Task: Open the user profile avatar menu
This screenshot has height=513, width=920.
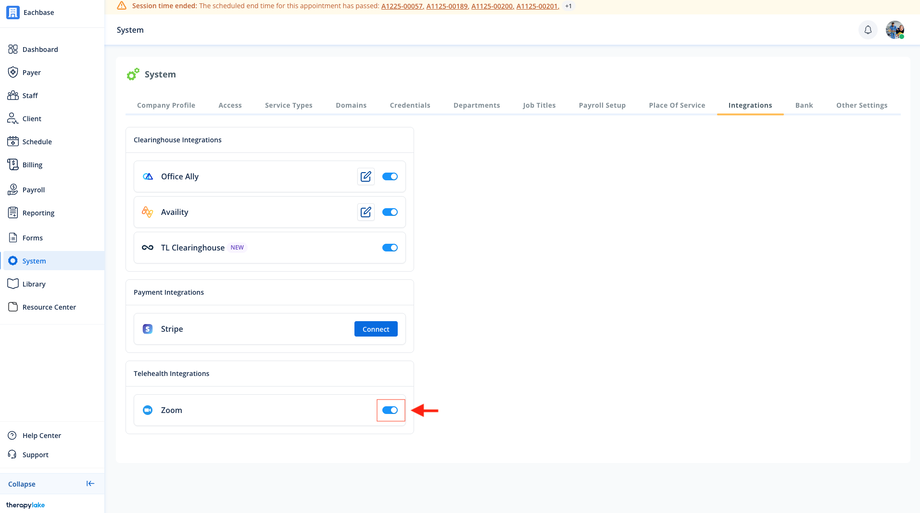Action: click(894, 30)
